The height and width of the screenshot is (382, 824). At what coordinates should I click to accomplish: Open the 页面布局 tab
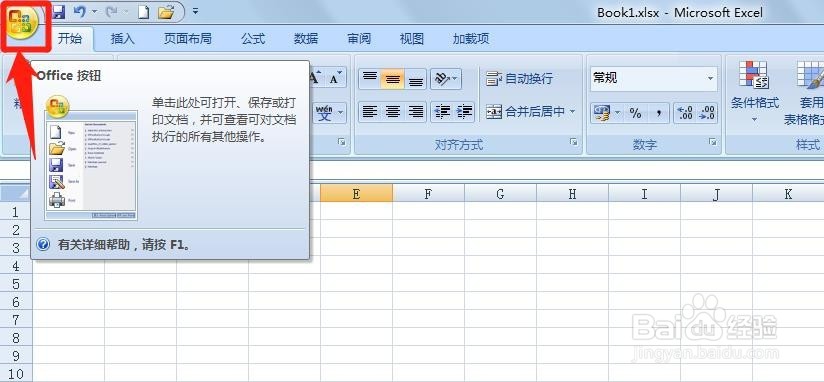click(x=188, y=38)
